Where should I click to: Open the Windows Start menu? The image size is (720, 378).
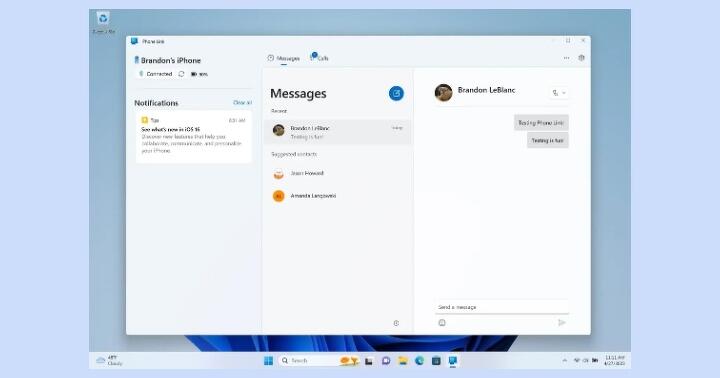[x=269, y=361]
